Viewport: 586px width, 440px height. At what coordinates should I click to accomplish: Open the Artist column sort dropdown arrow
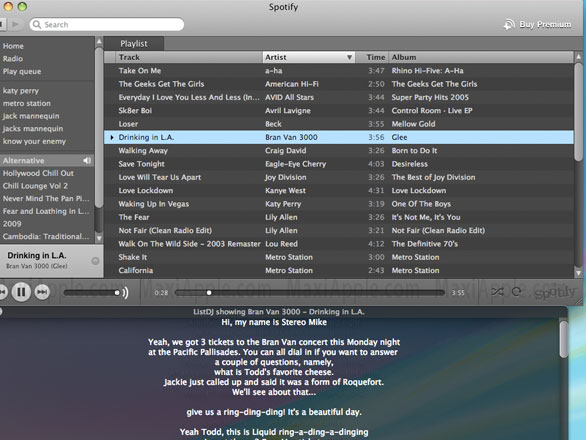click(x=349, y=57)
